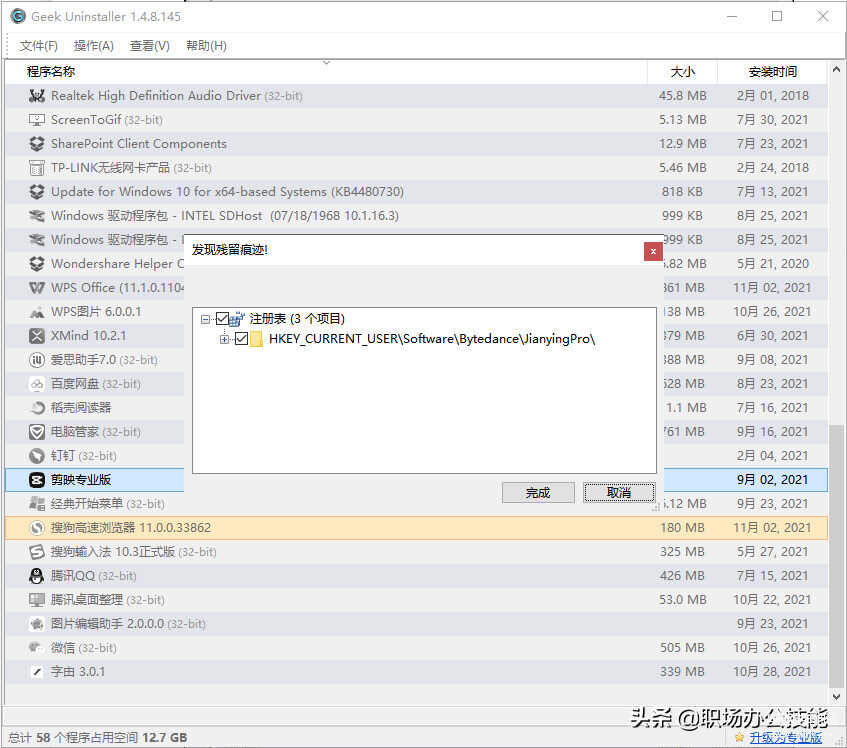Click the 剪映专业版 app icon
The width and height of the screenshot is (847, 748).
tap(37, 480)
